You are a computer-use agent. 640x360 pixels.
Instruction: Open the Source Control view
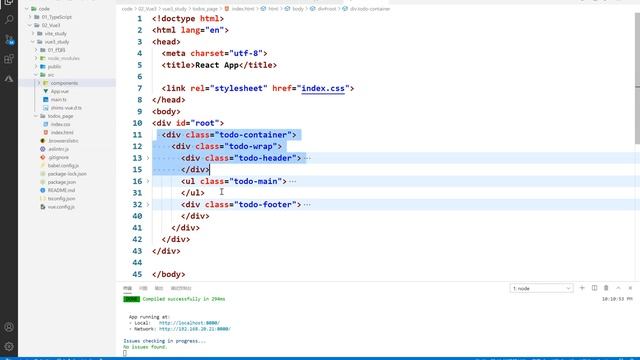tap(9, 39)
